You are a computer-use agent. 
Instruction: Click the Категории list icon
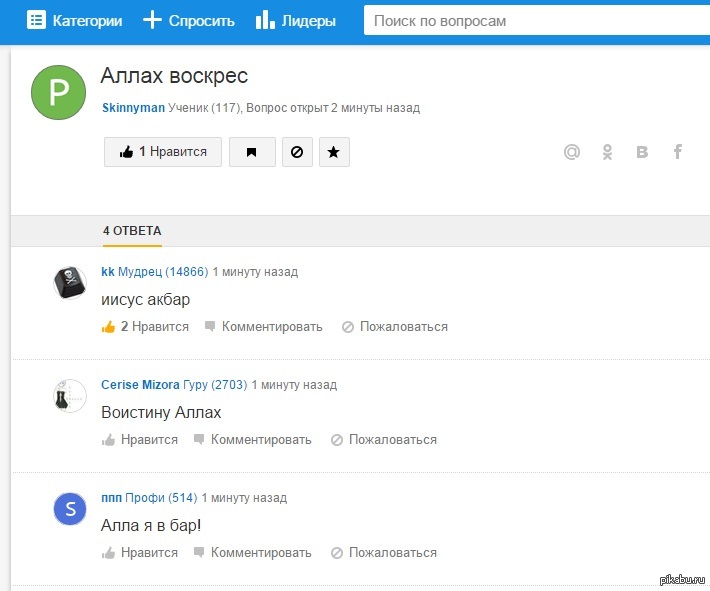pyautogui.click(x=36, y=21)
